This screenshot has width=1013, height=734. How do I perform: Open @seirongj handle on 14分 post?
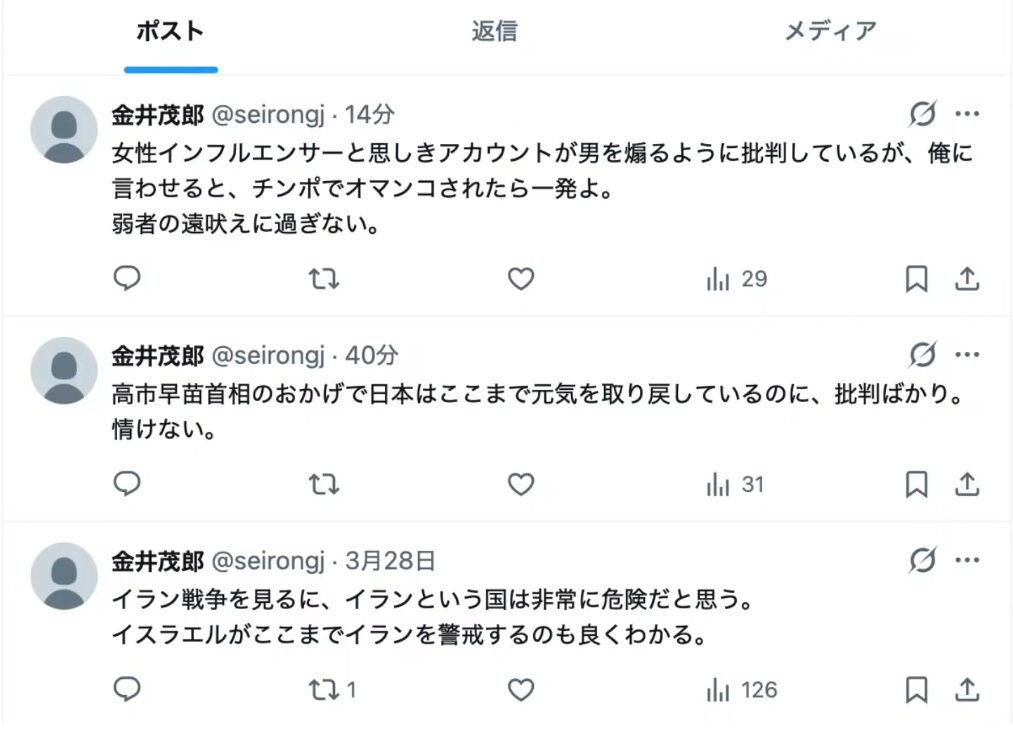tap(268, 114)
